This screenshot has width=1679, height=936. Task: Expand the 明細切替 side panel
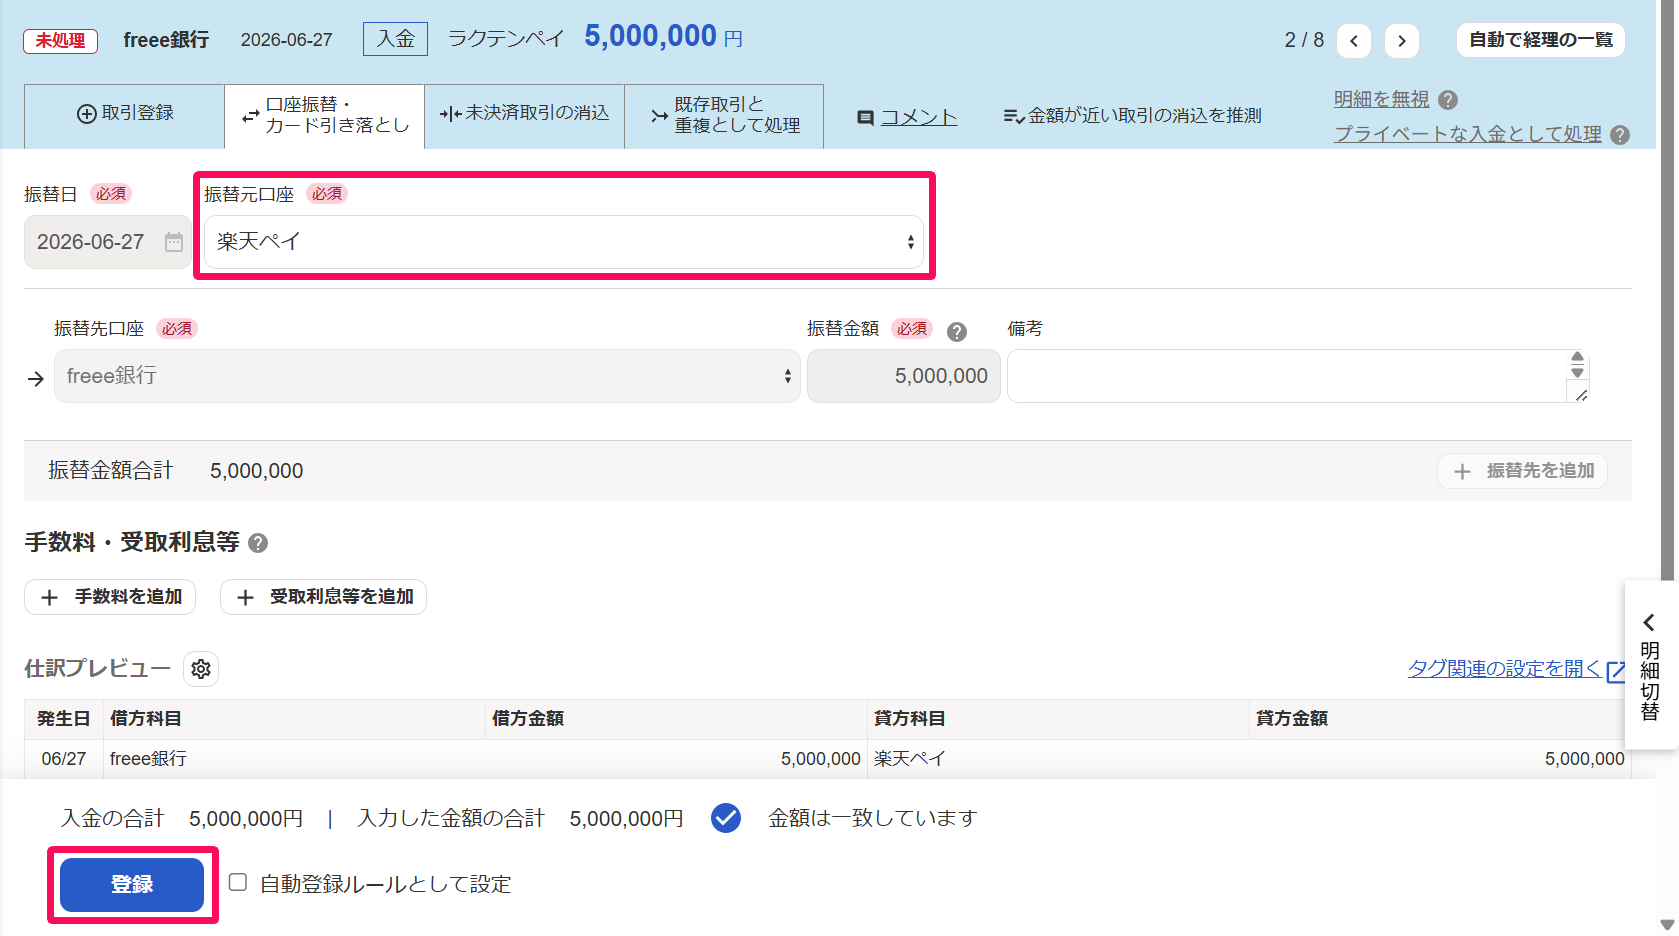[1650, 665]
